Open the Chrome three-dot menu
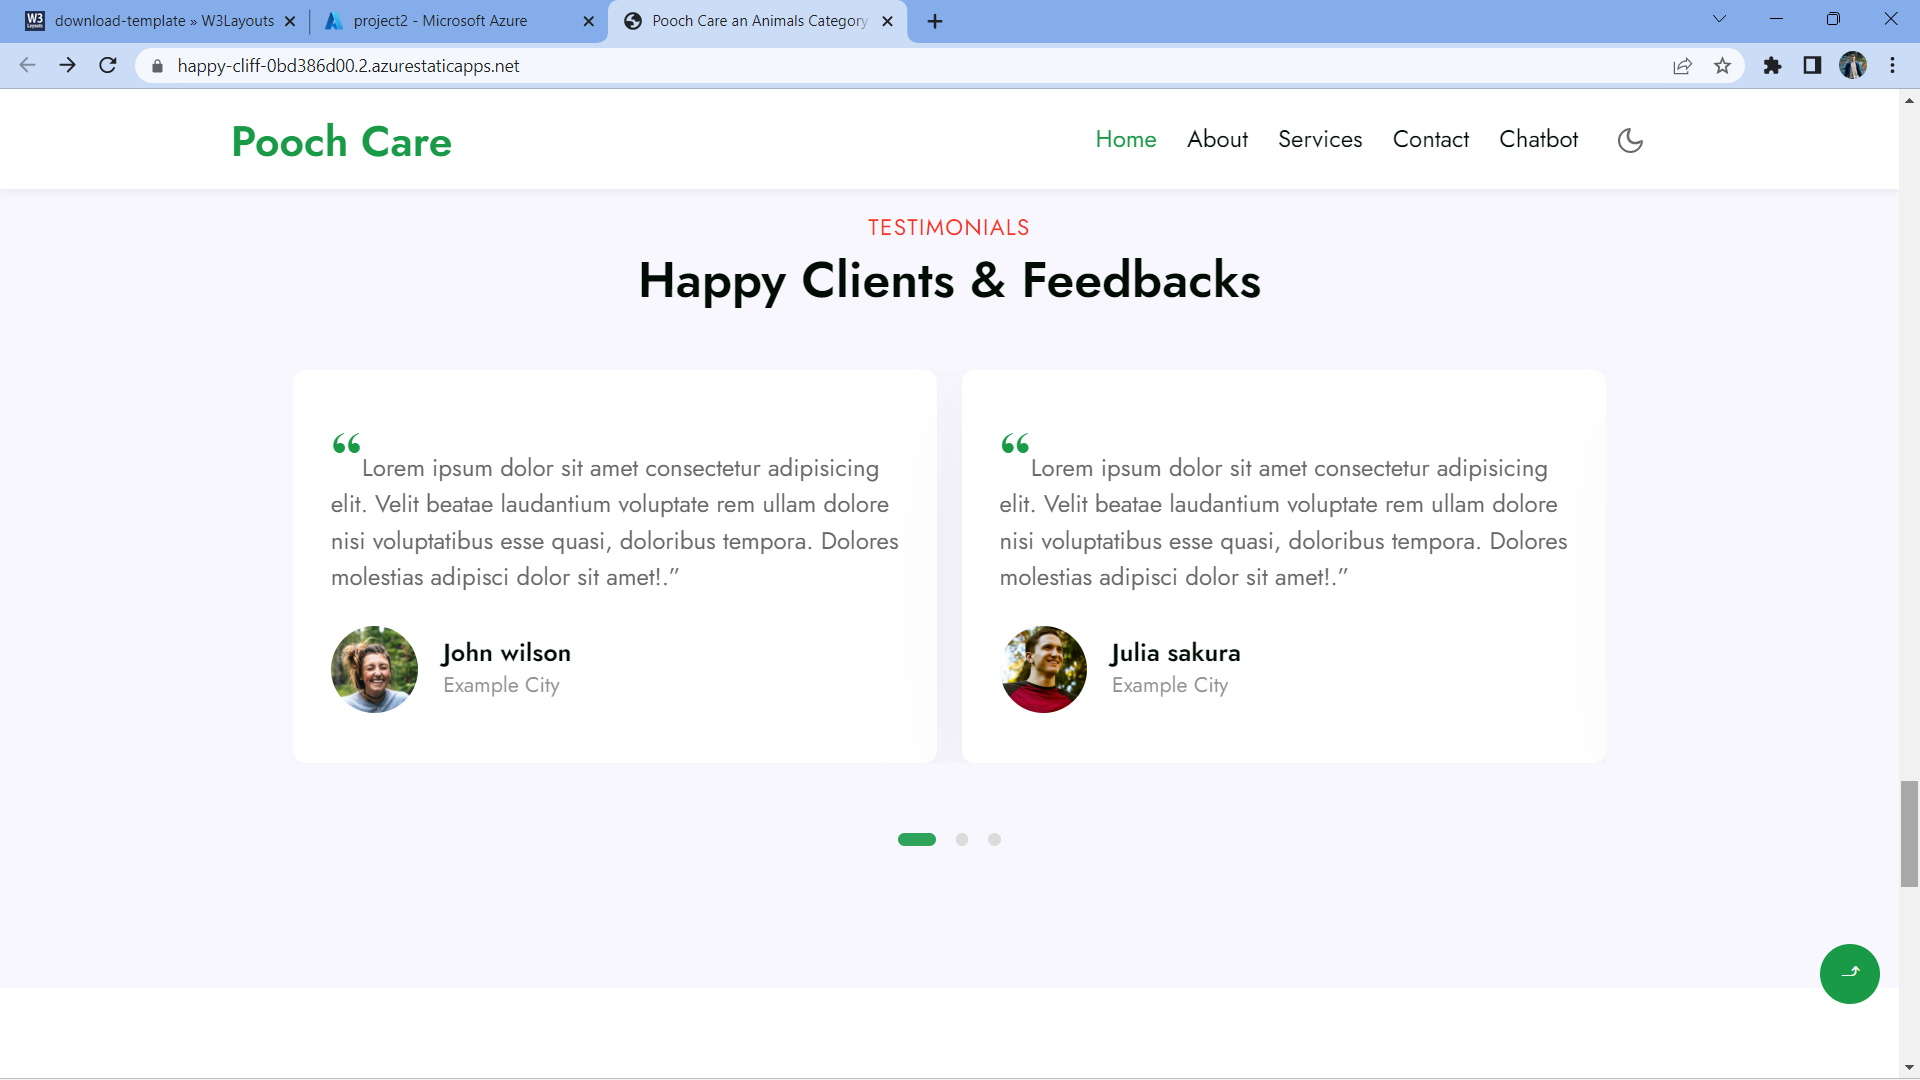The width and height of the screenshot is (1920, 1080). coord(1892,66)
